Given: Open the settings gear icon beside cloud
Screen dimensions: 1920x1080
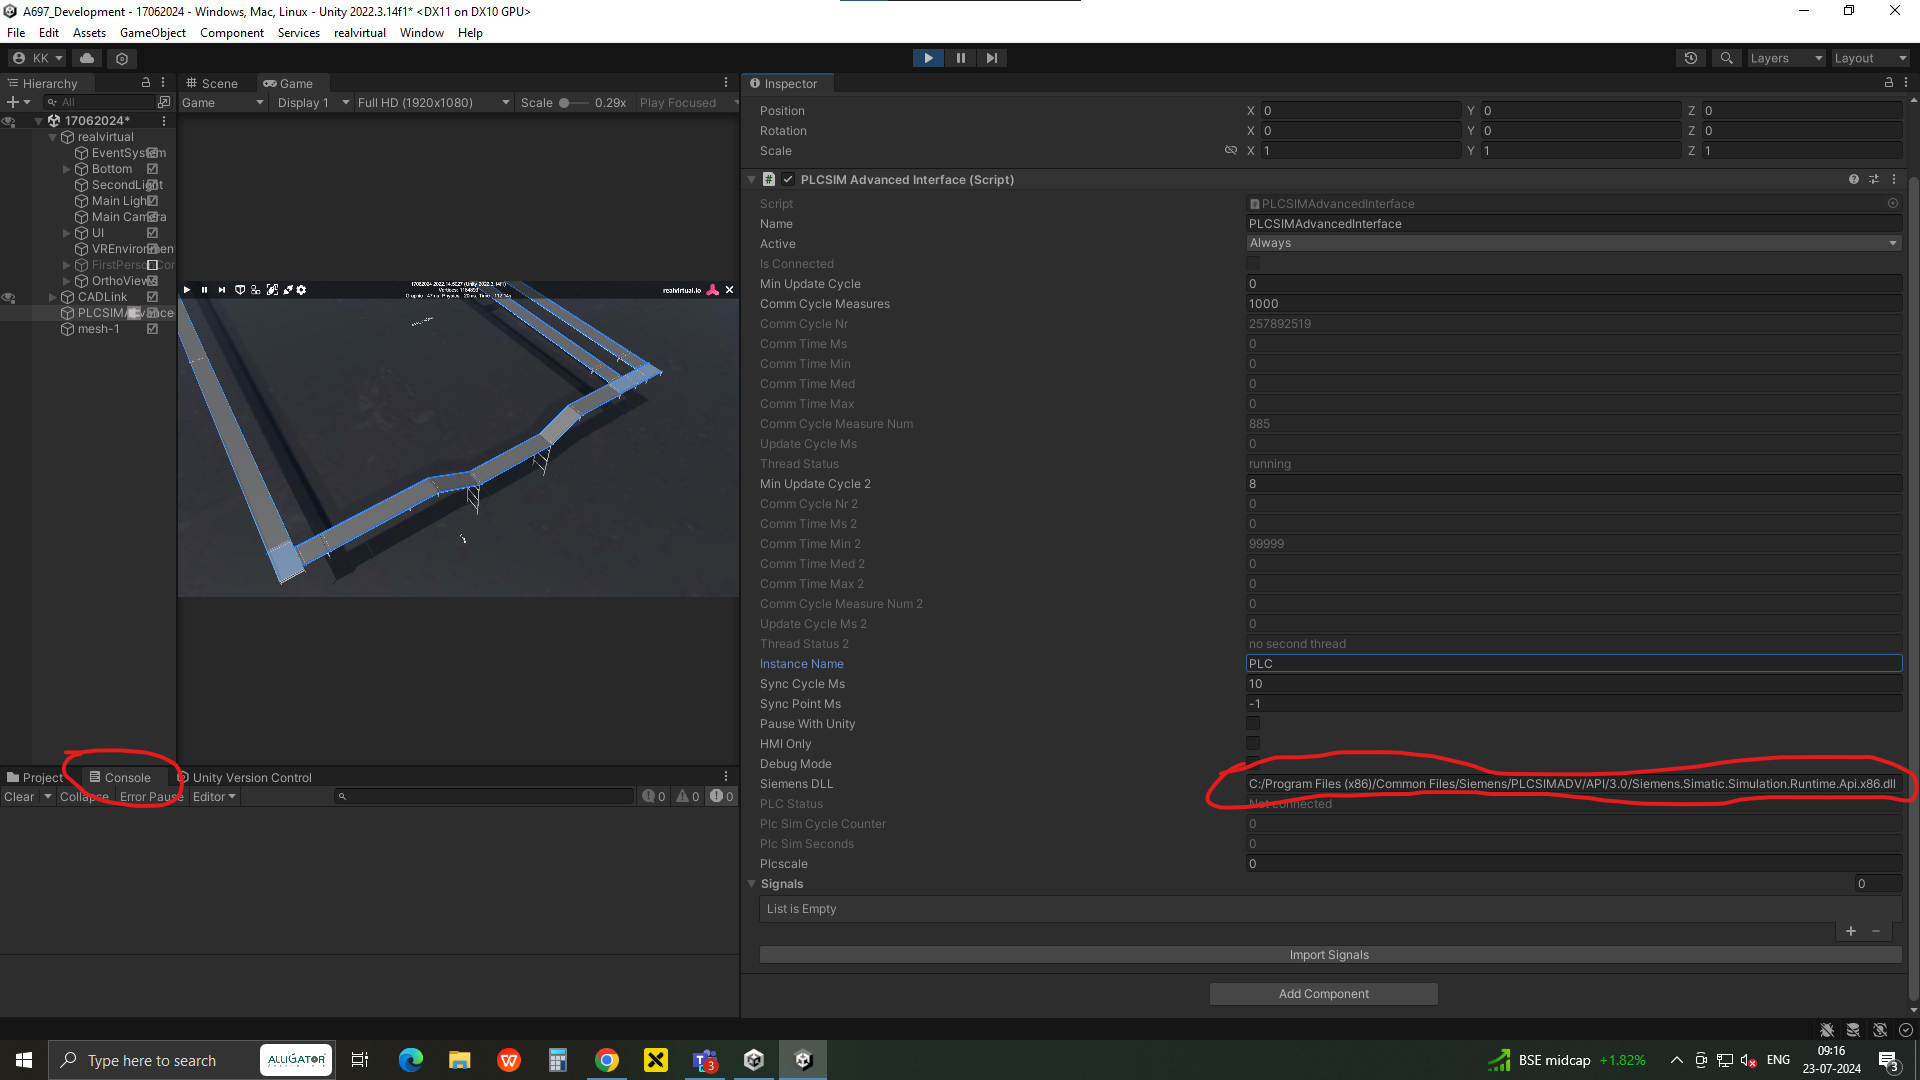Looking at the screenshot, I should click(x=122, y=58).
